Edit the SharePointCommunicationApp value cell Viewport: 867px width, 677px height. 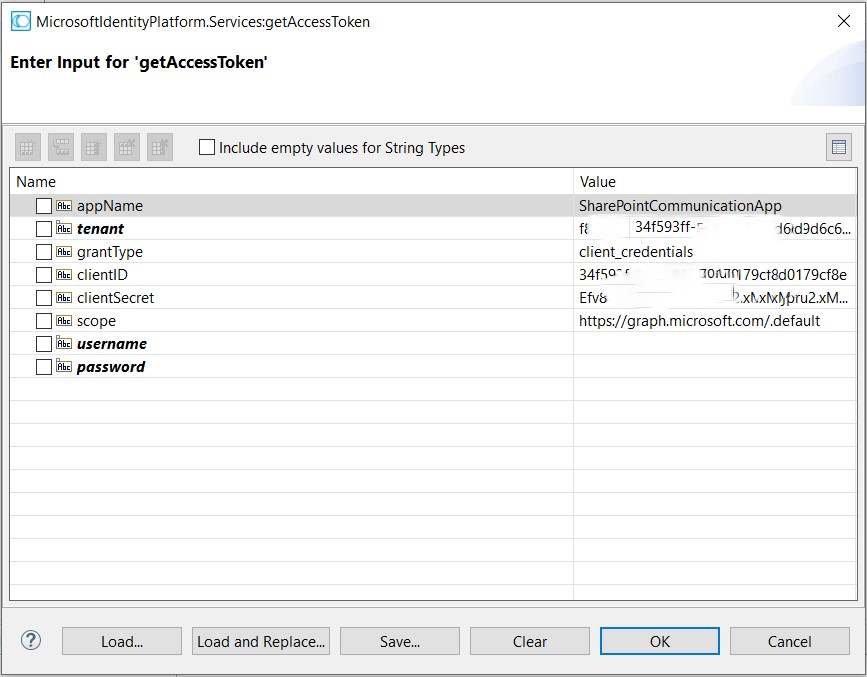tap(715, 206)
